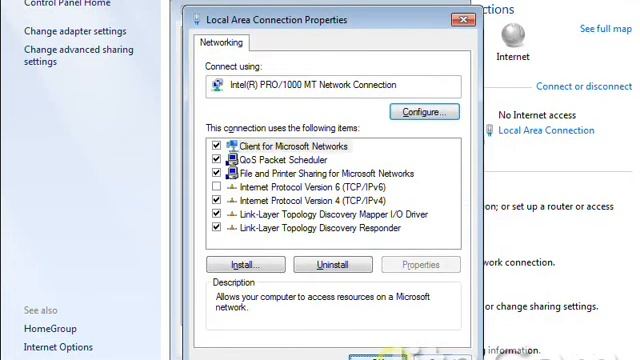The image size is (640, 360).
Task: Click the Topology Discovery Mapper I/O Driver icon
Action: click(x=232, y=214)
